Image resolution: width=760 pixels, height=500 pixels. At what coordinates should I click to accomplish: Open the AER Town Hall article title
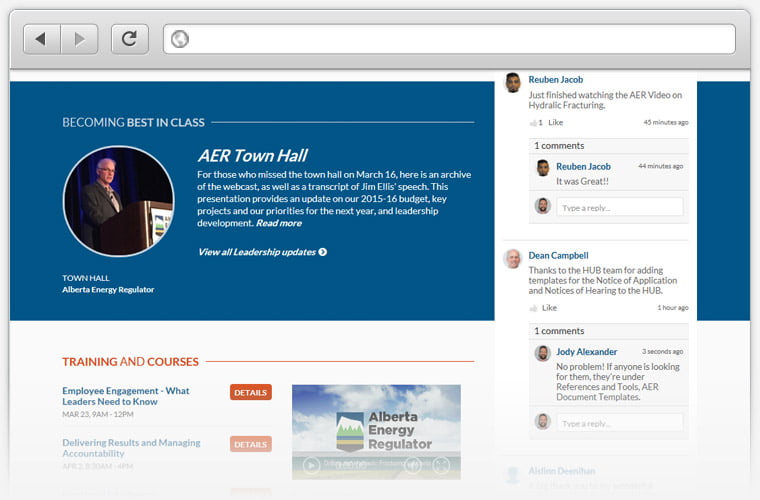pyautogui.click(x=253, y=156)
